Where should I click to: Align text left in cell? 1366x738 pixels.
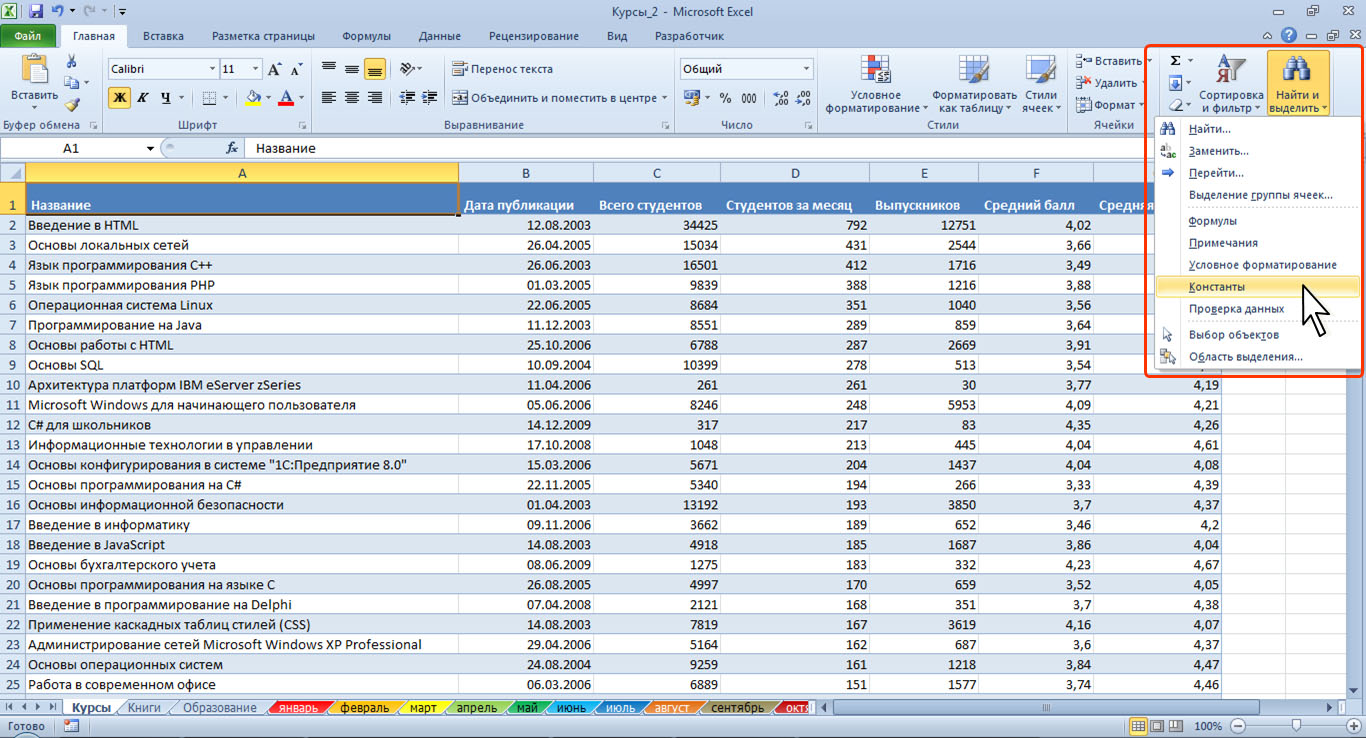pyautogui.click(x=328, y=97)
